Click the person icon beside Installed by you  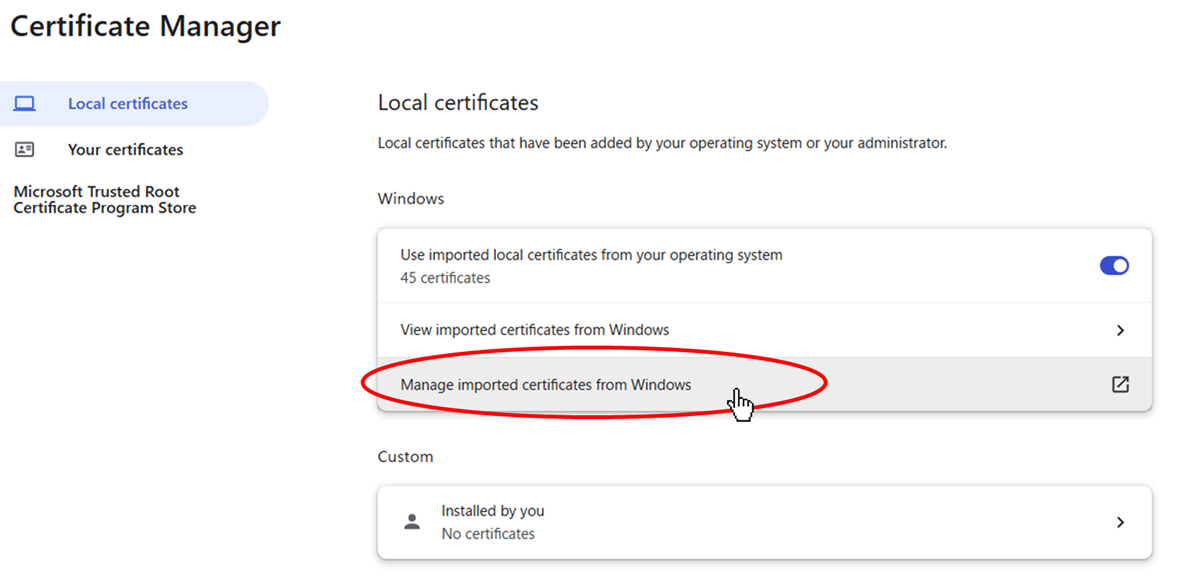click(412, 522)
